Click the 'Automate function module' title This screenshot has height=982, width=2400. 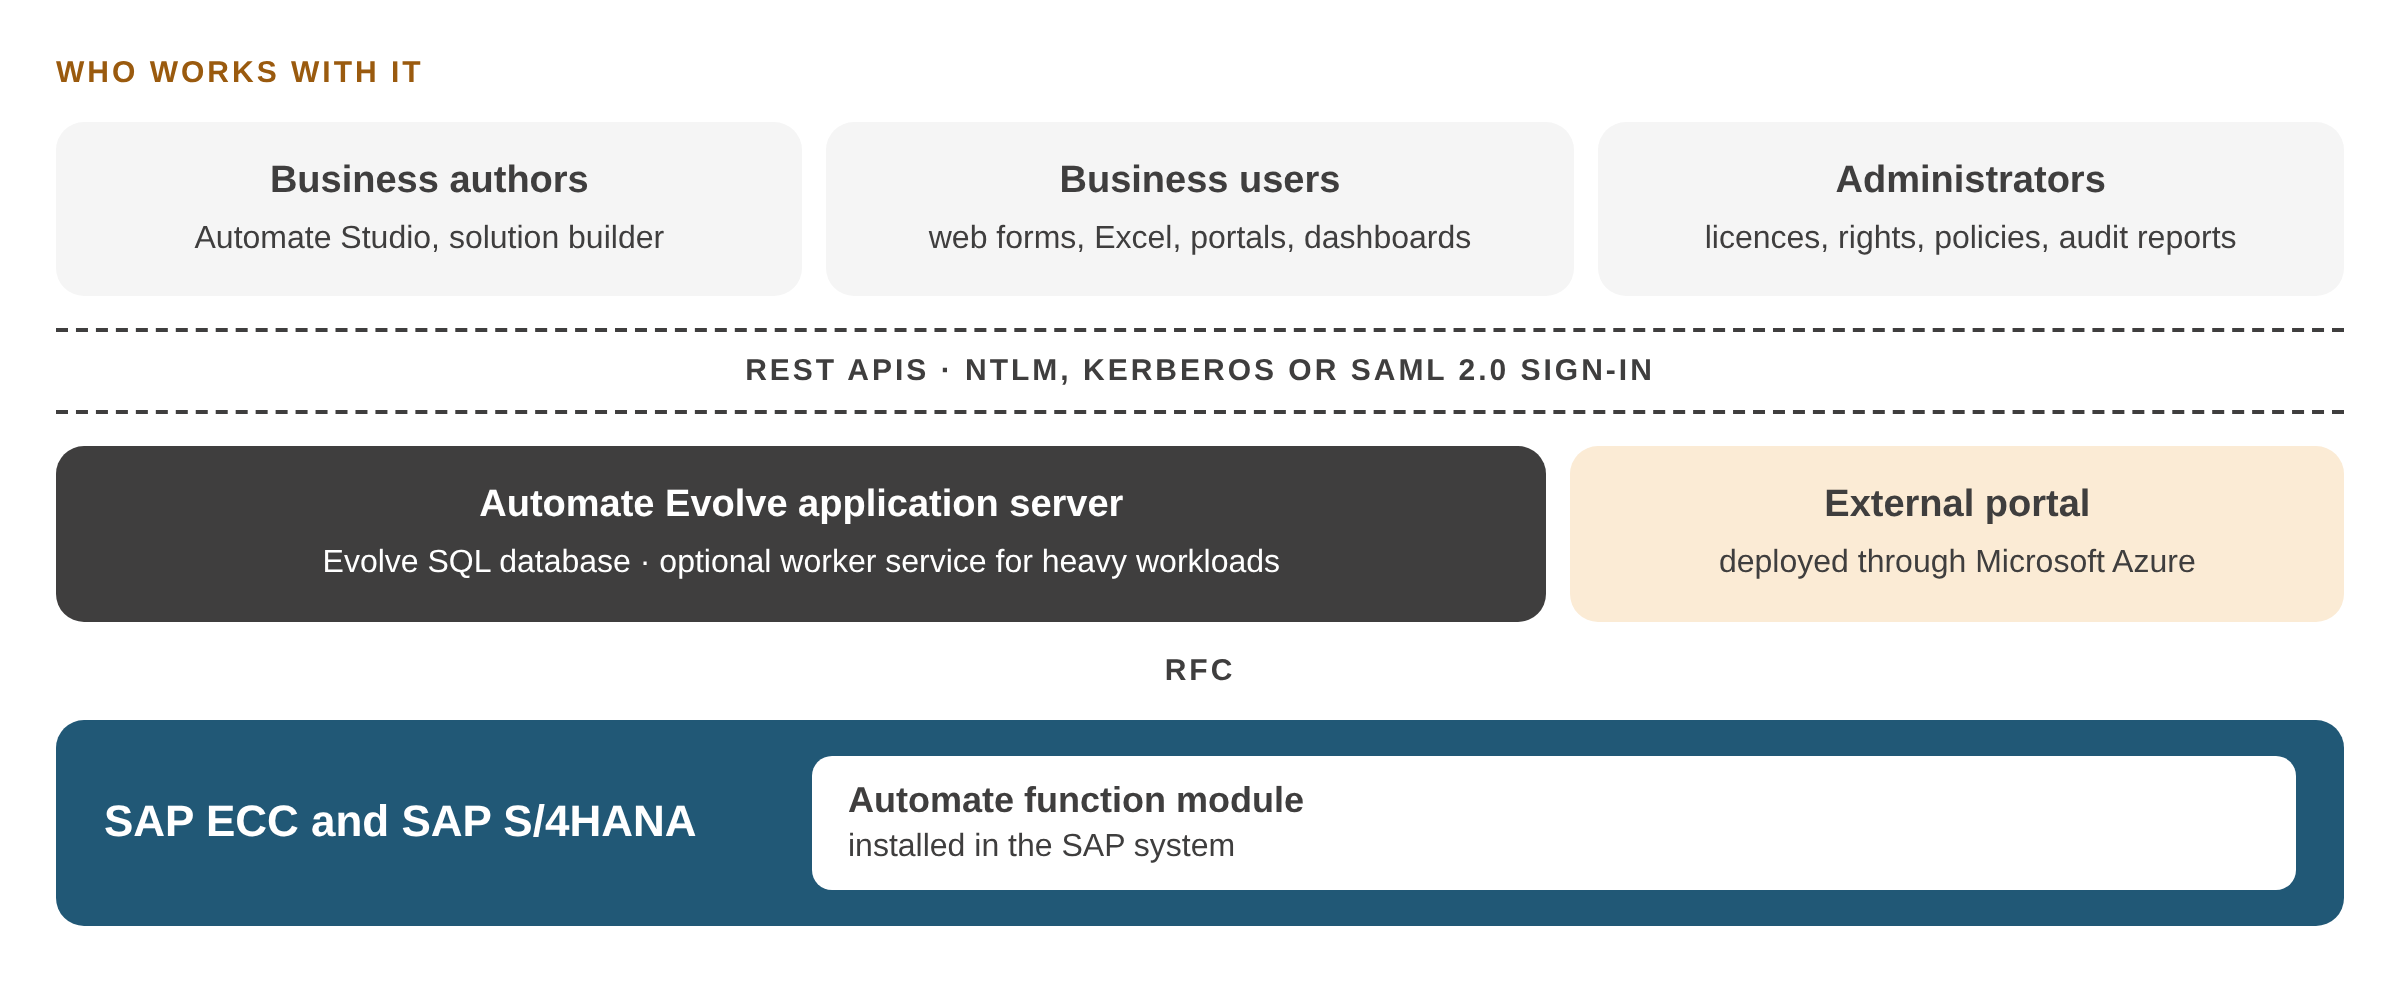pyautogui.click(x=1076, y=800)
